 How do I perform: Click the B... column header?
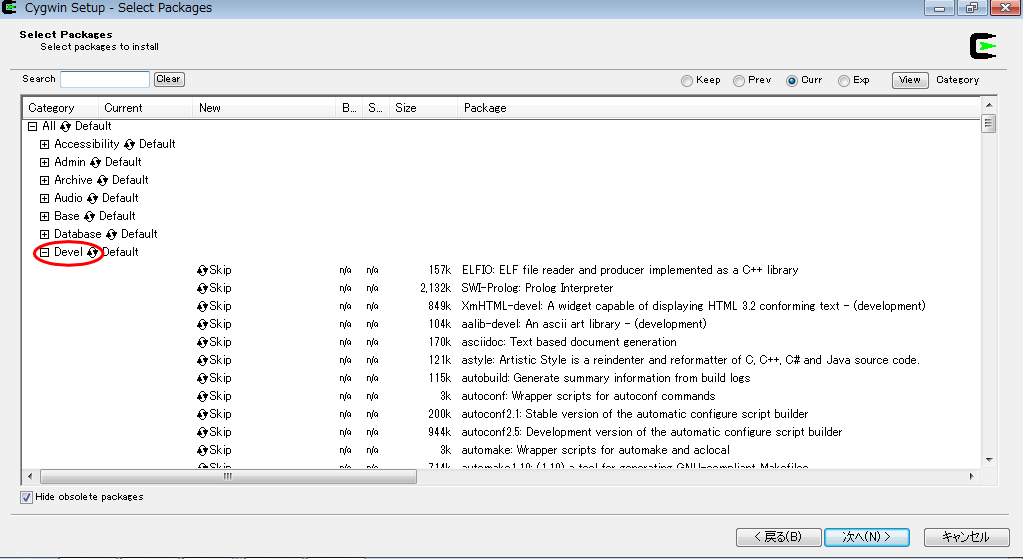(x=349, y=108)
